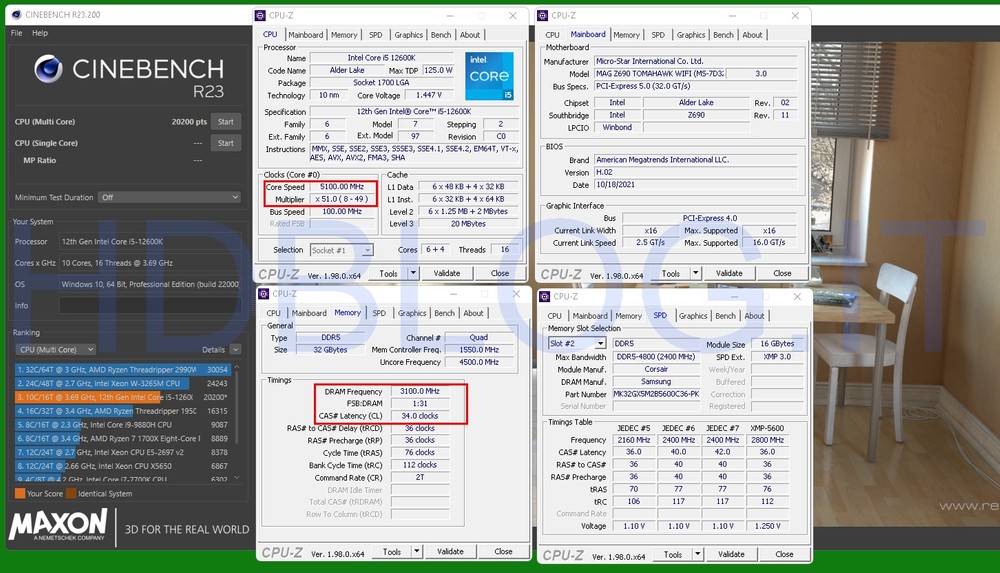
Task: Open Minimum Test Duration dropdown
Action: tap(170, 197)
